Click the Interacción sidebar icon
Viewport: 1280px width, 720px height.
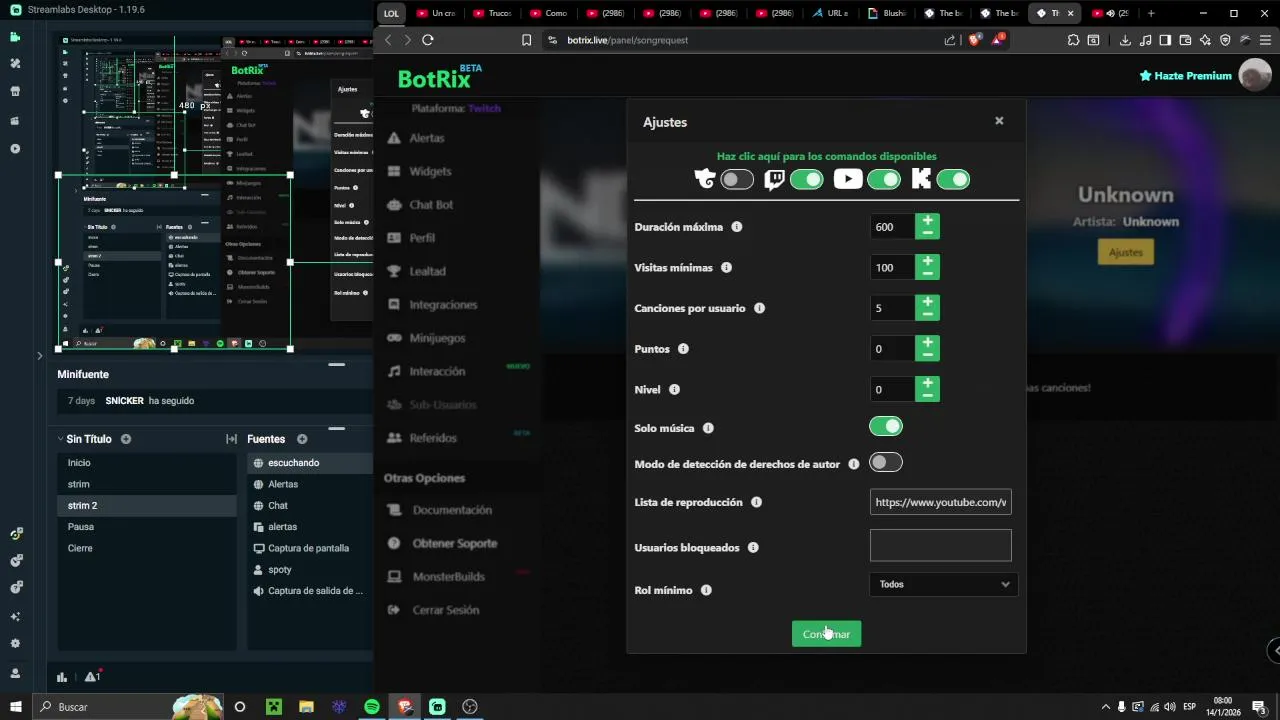(x=394, y=371)
